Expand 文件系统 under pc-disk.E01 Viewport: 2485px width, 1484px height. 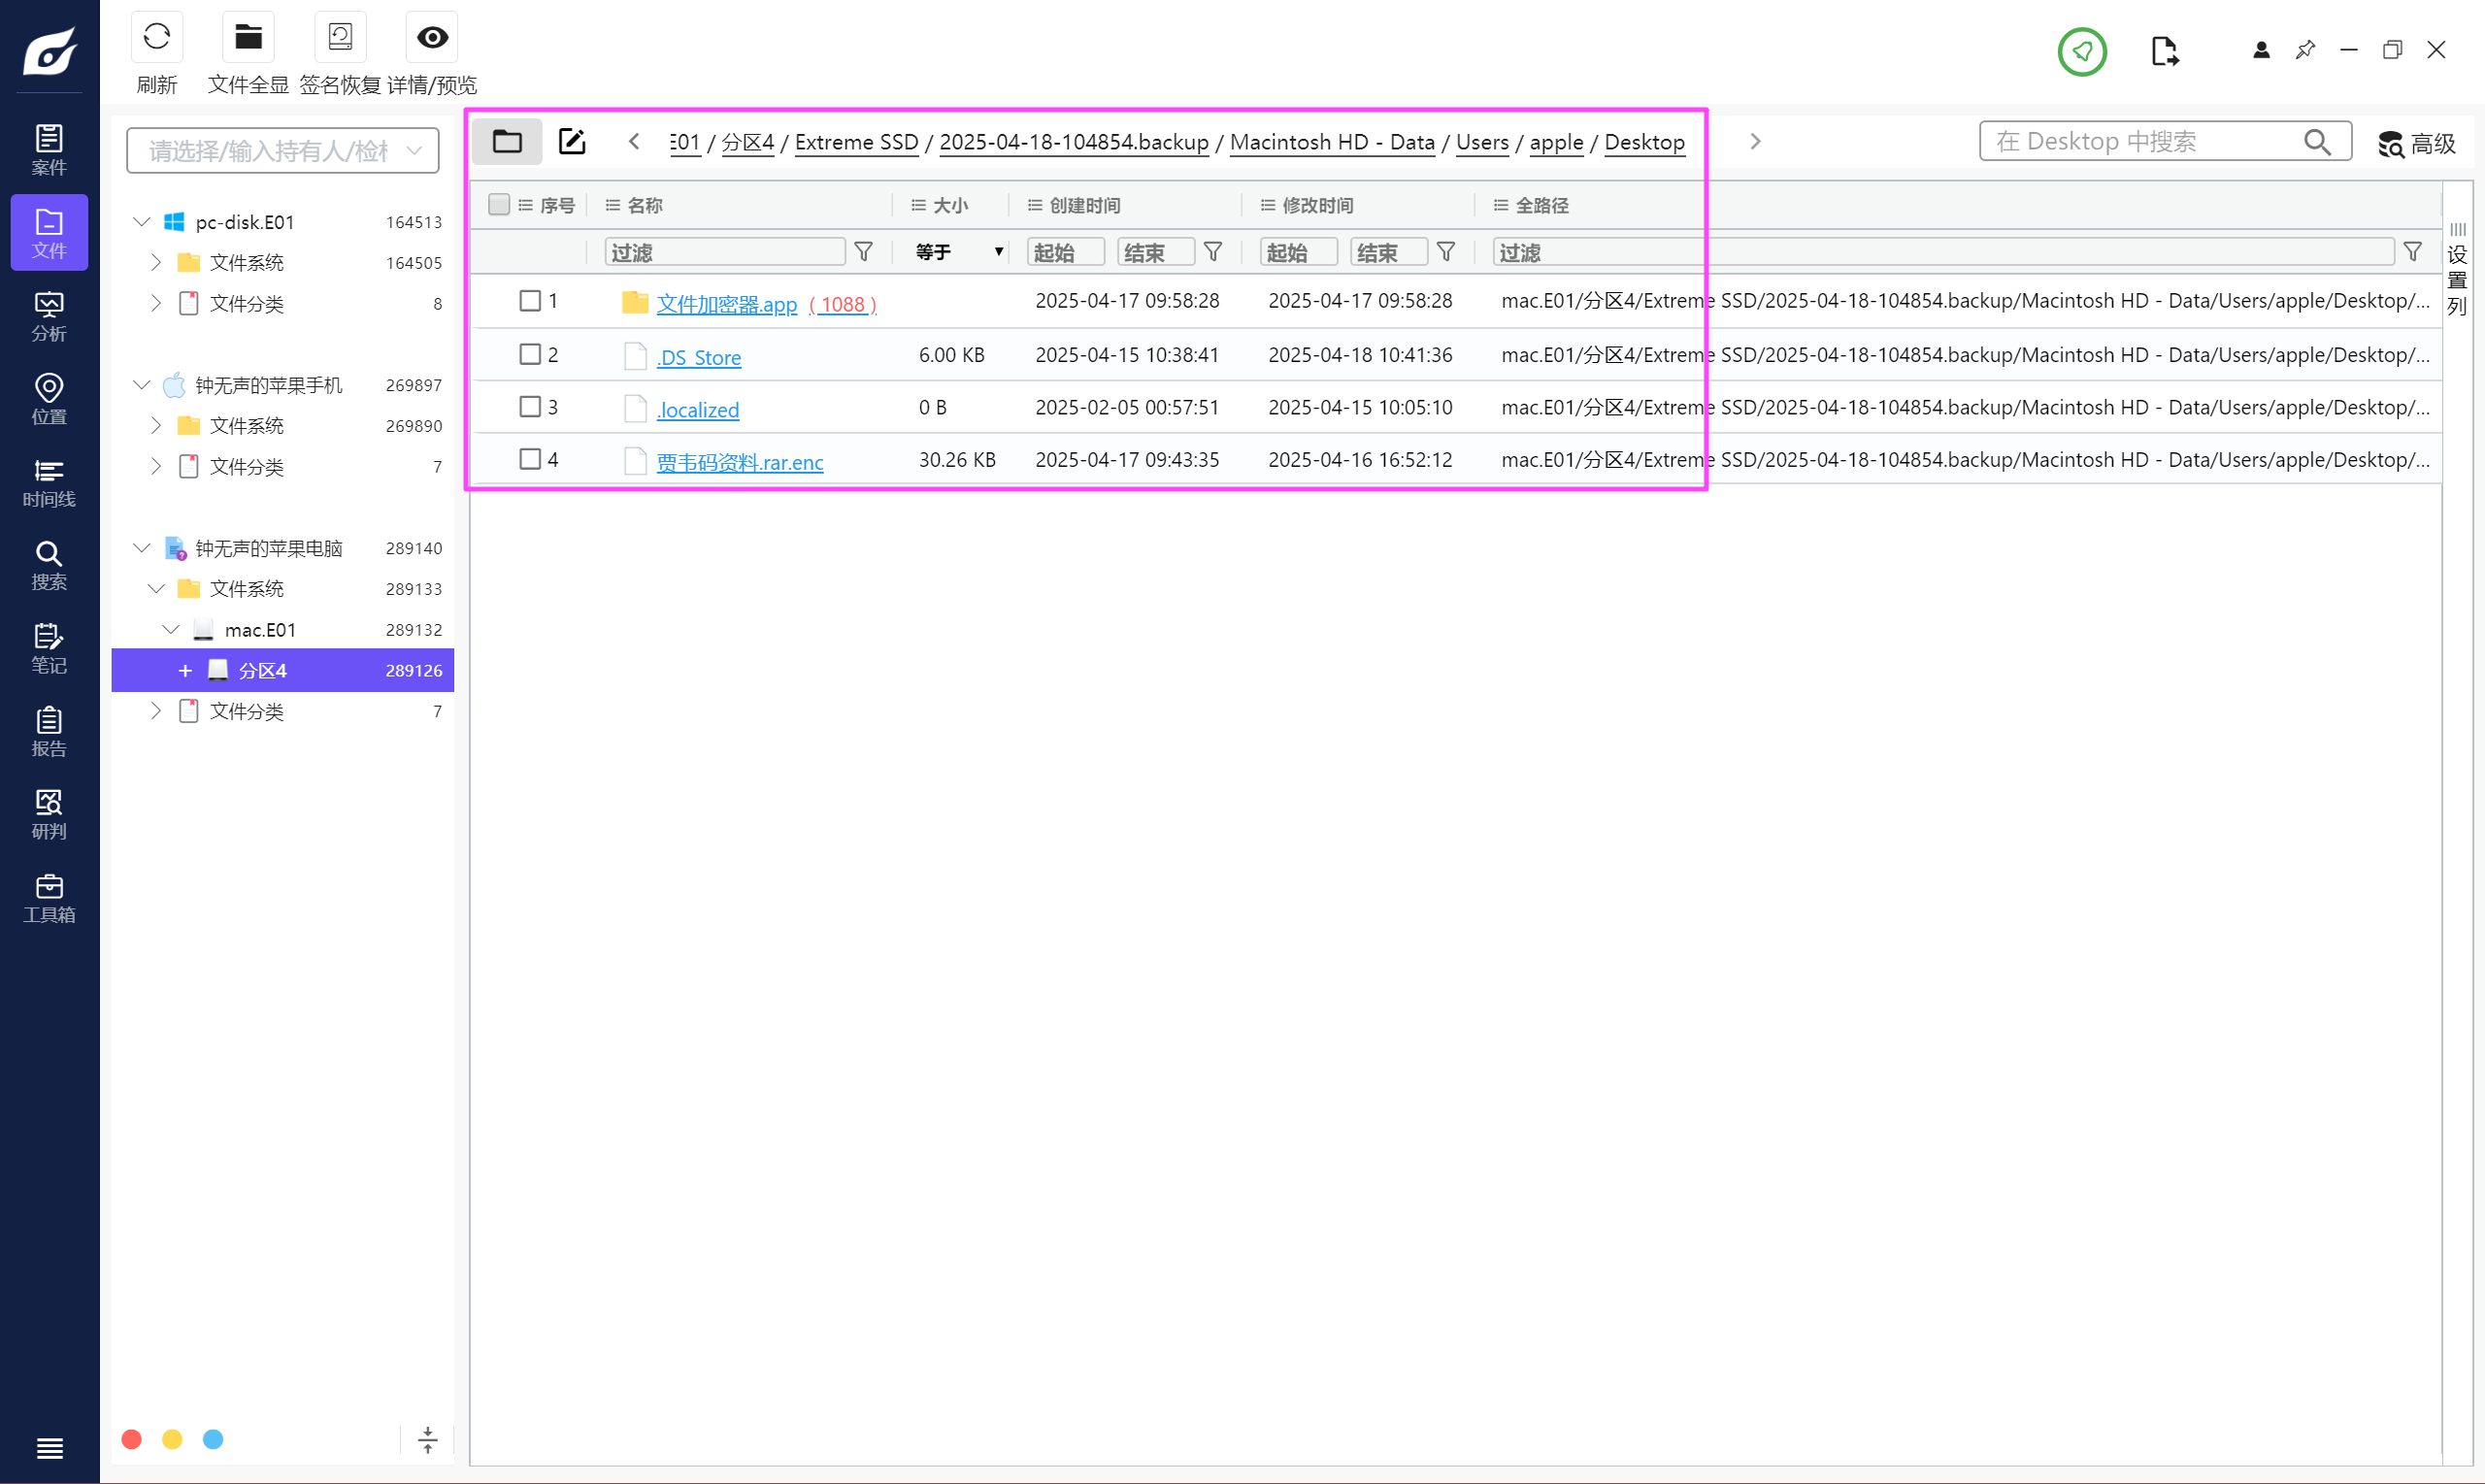tap(156, 262)
